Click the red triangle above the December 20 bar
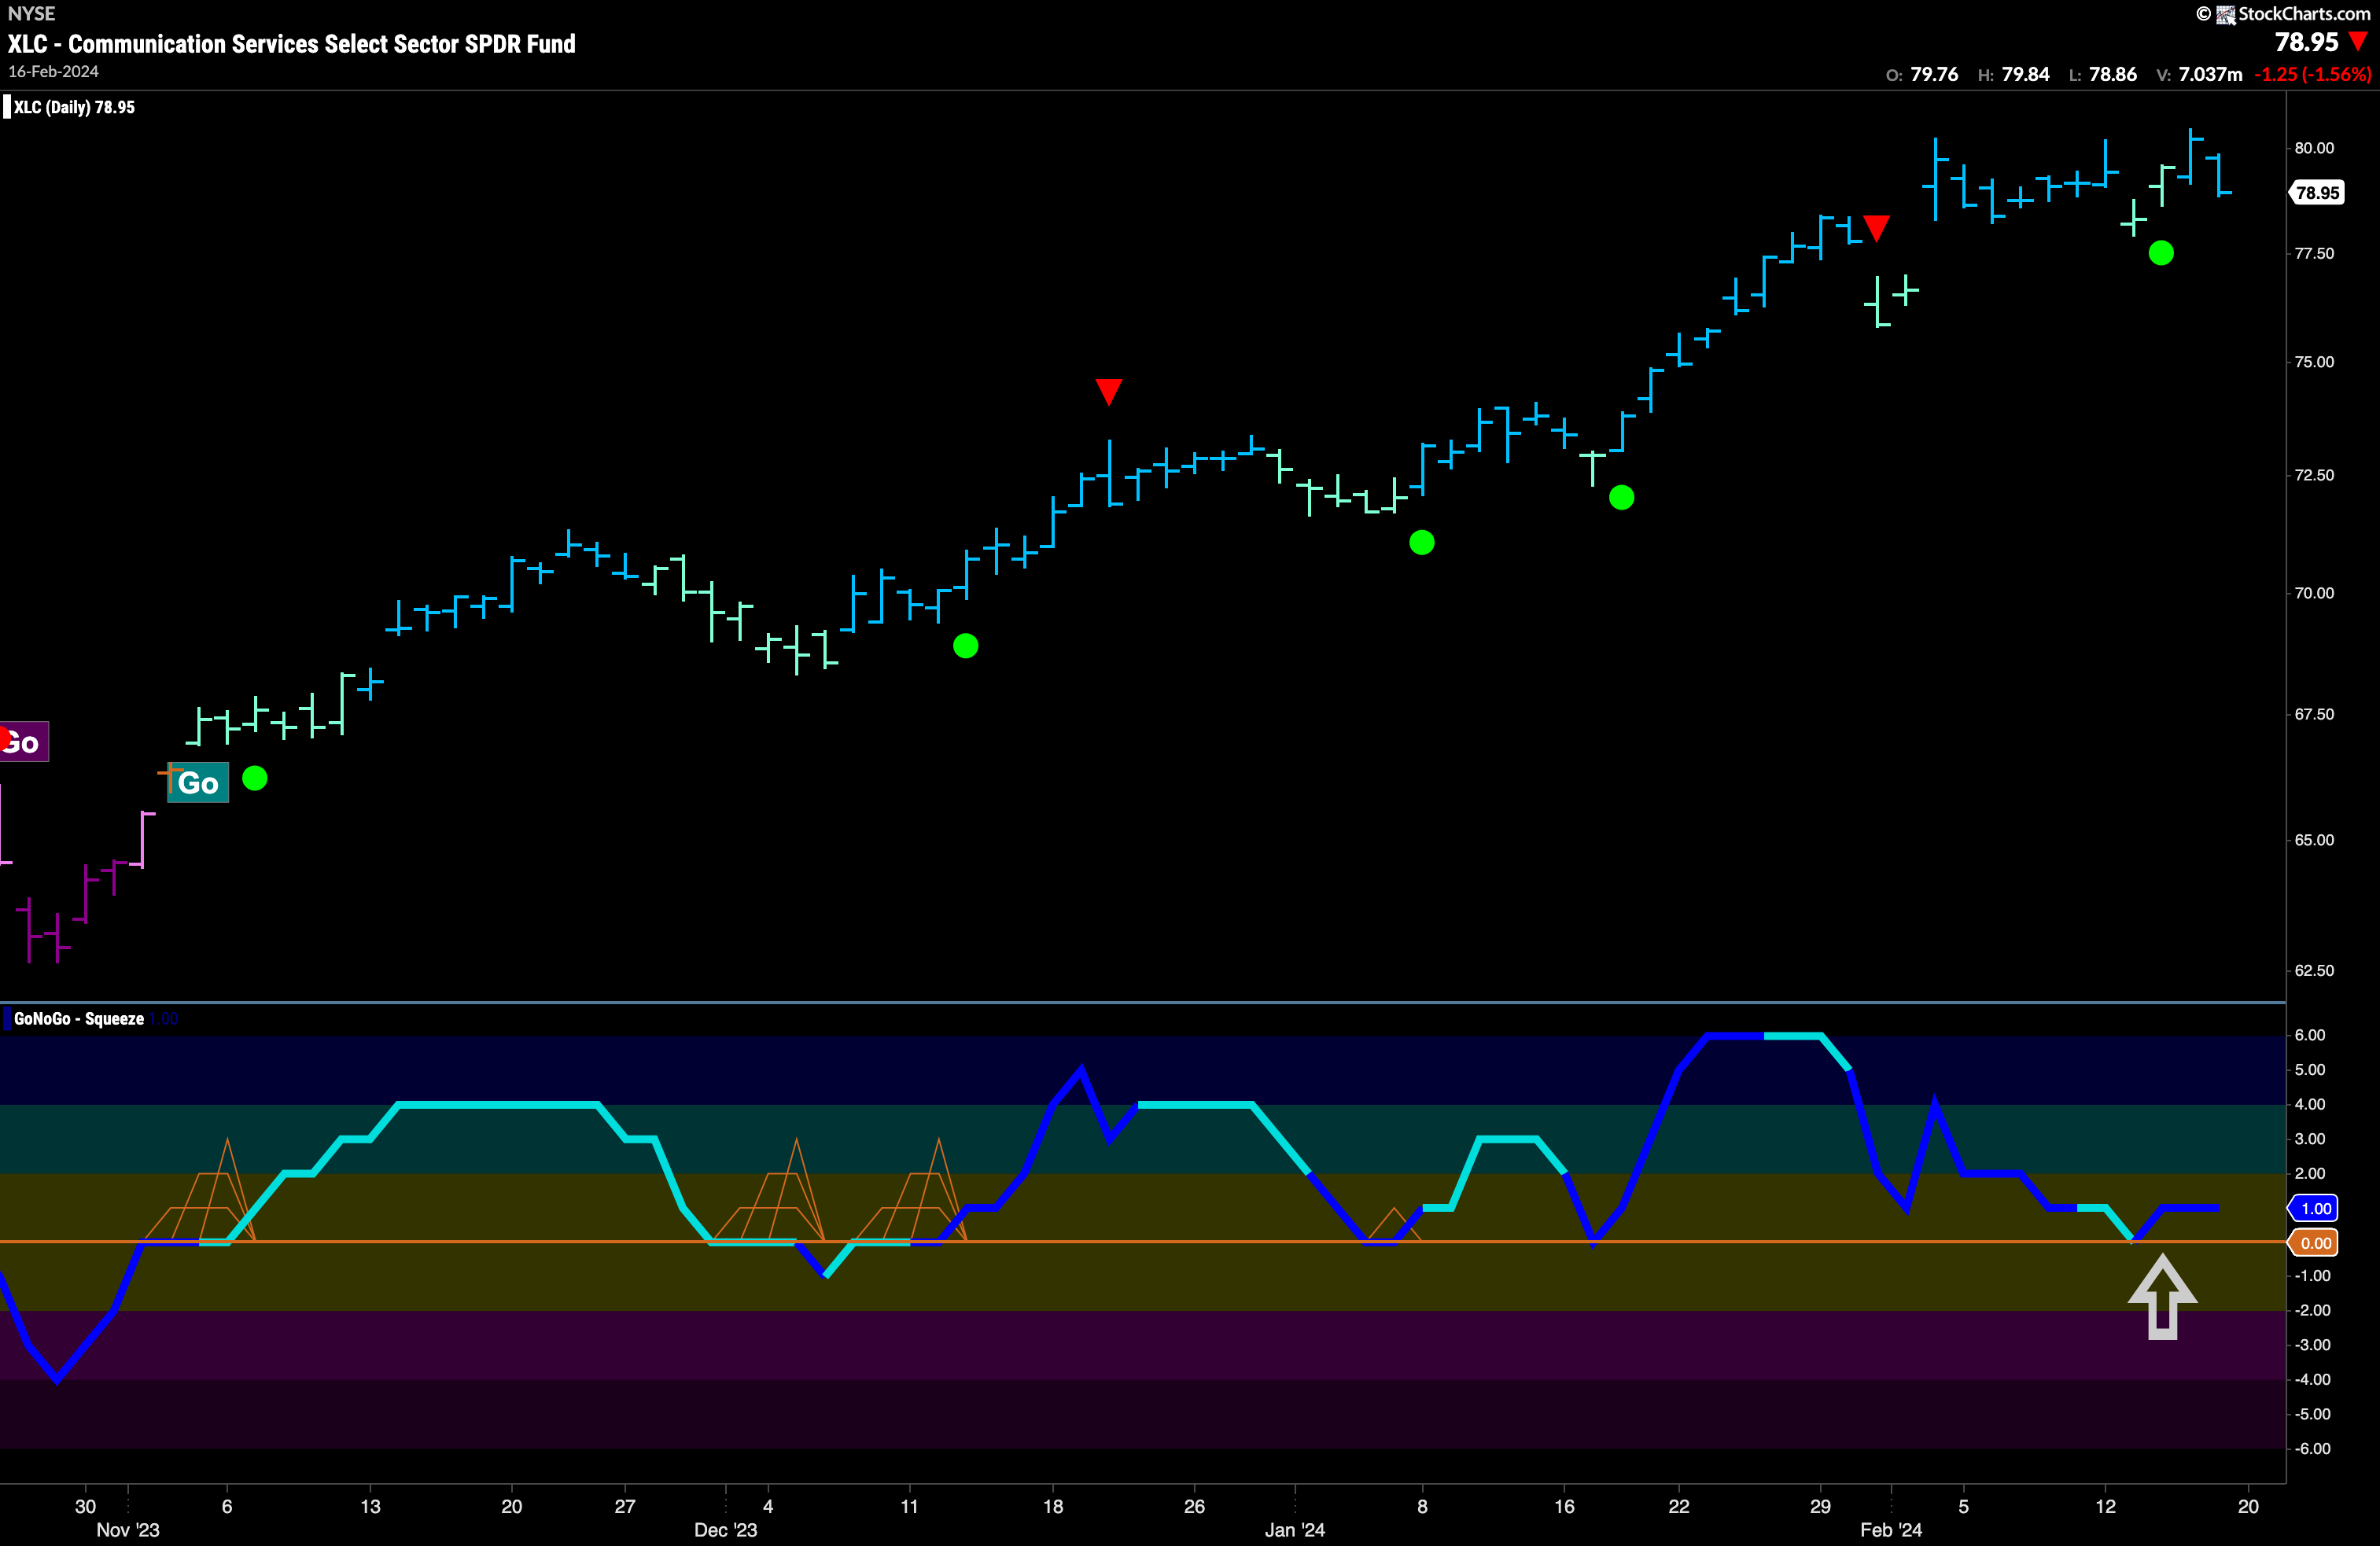 (x=1109, y=391)
